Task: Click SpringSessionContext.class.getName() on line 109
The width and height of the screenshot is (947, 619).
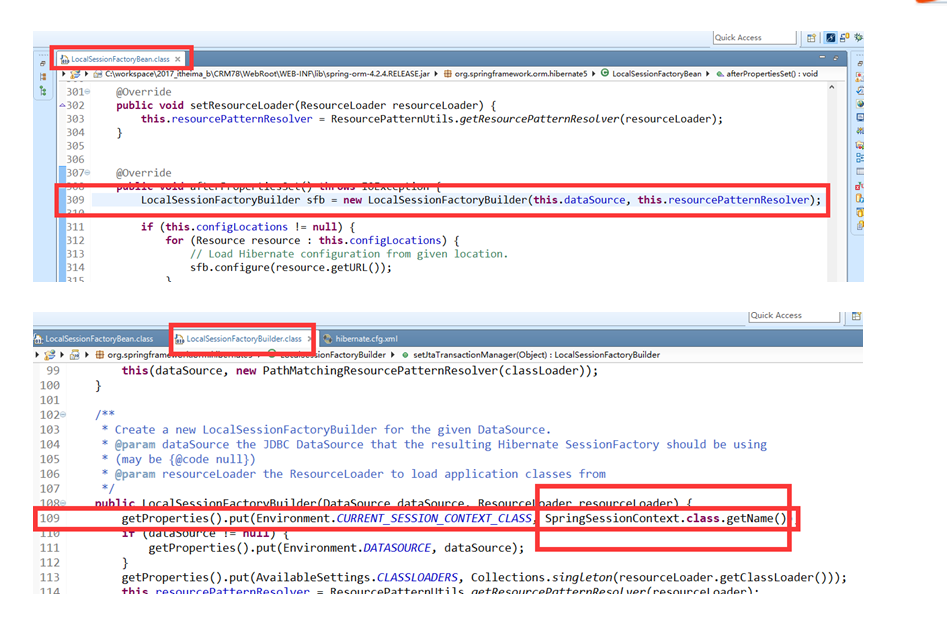Action: [x=666, y=519]
